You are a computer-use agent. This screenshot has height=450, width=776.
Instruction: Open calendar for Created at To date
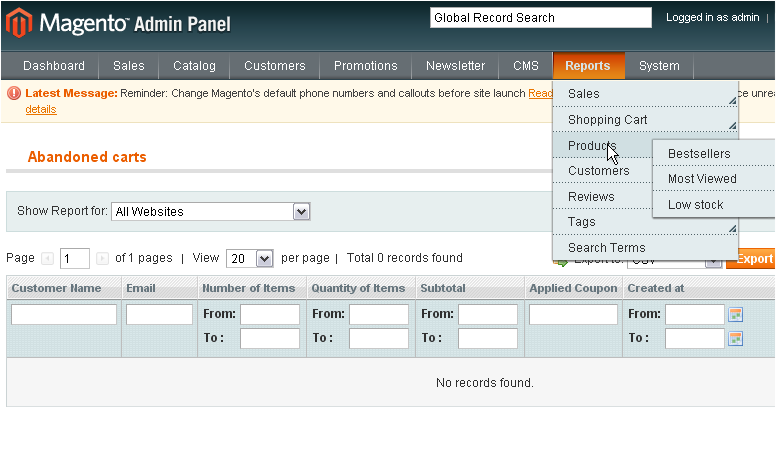coord(736,338)
